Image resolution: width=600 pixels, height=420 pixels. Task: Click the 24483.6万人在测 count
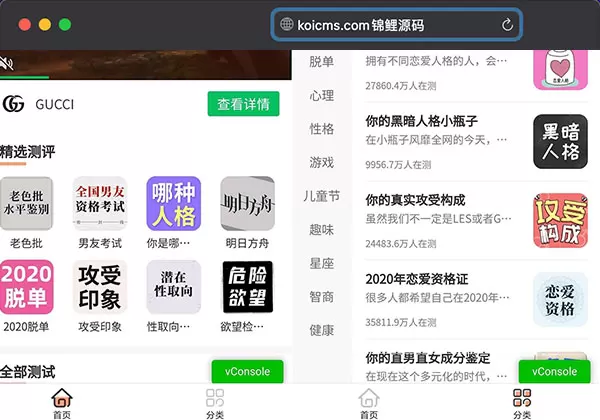coord(401,243)
